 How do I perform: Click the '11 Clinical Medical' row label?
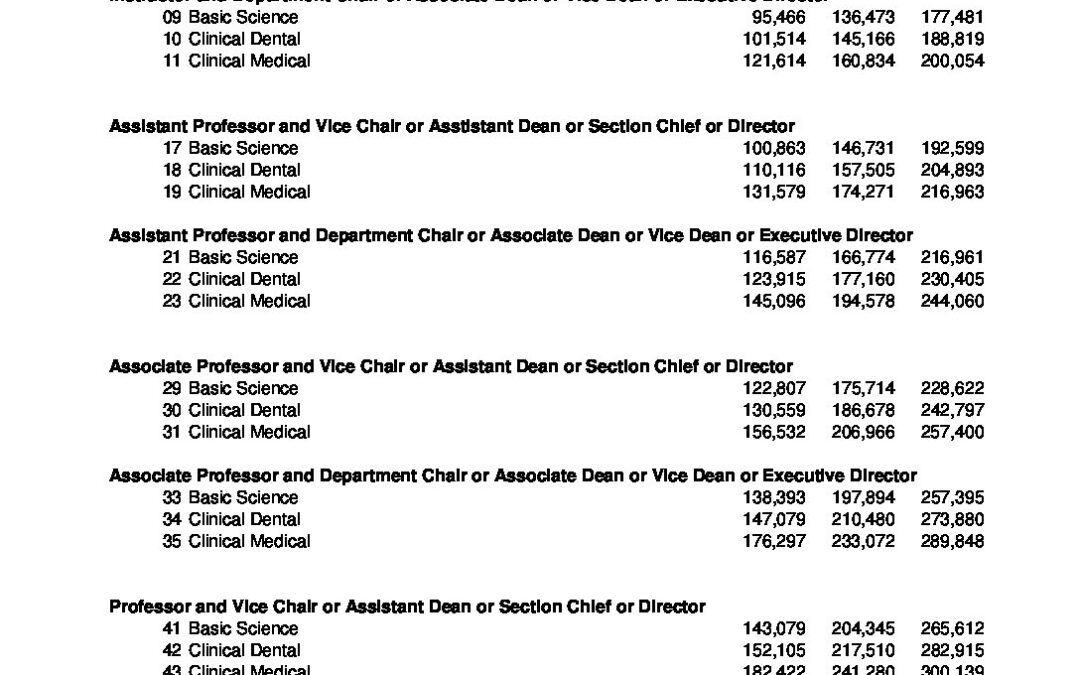coord(236,61)
